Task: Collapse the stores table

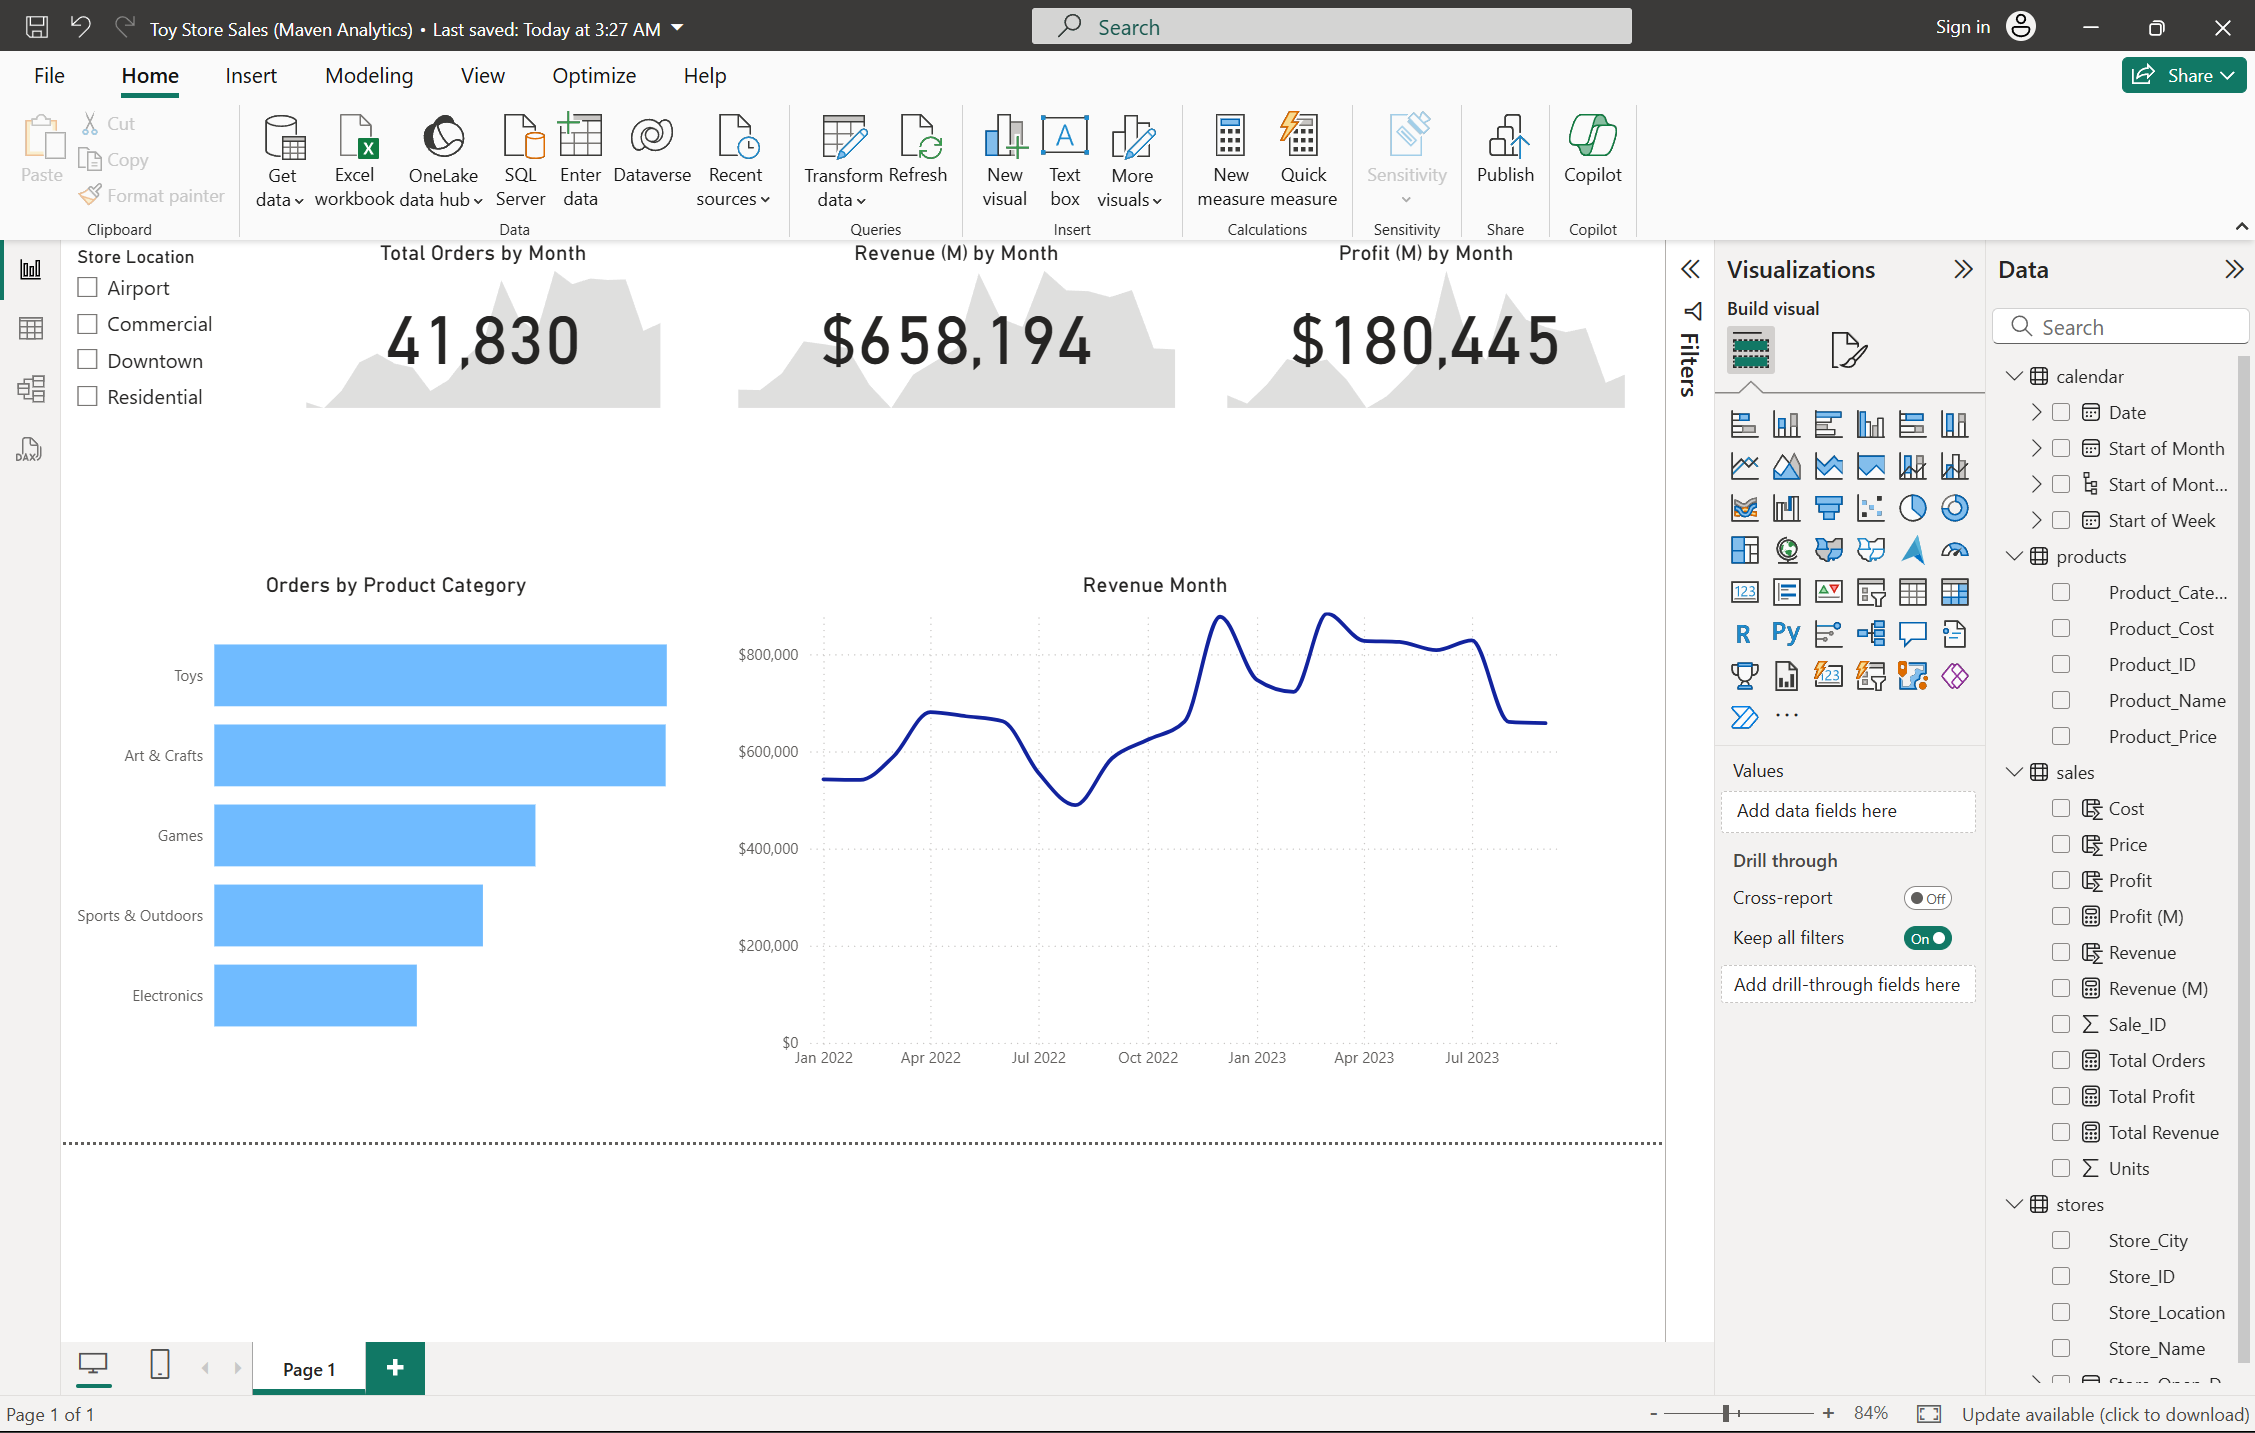Action: [x=2014, y=1204]
